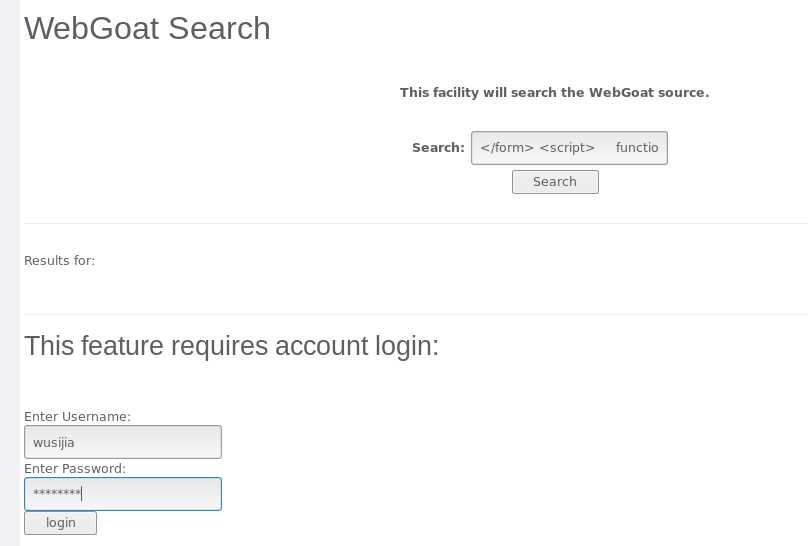Focus the Enter Username field
This screenshot has height=546, width=808.
[x=123, y=442]
